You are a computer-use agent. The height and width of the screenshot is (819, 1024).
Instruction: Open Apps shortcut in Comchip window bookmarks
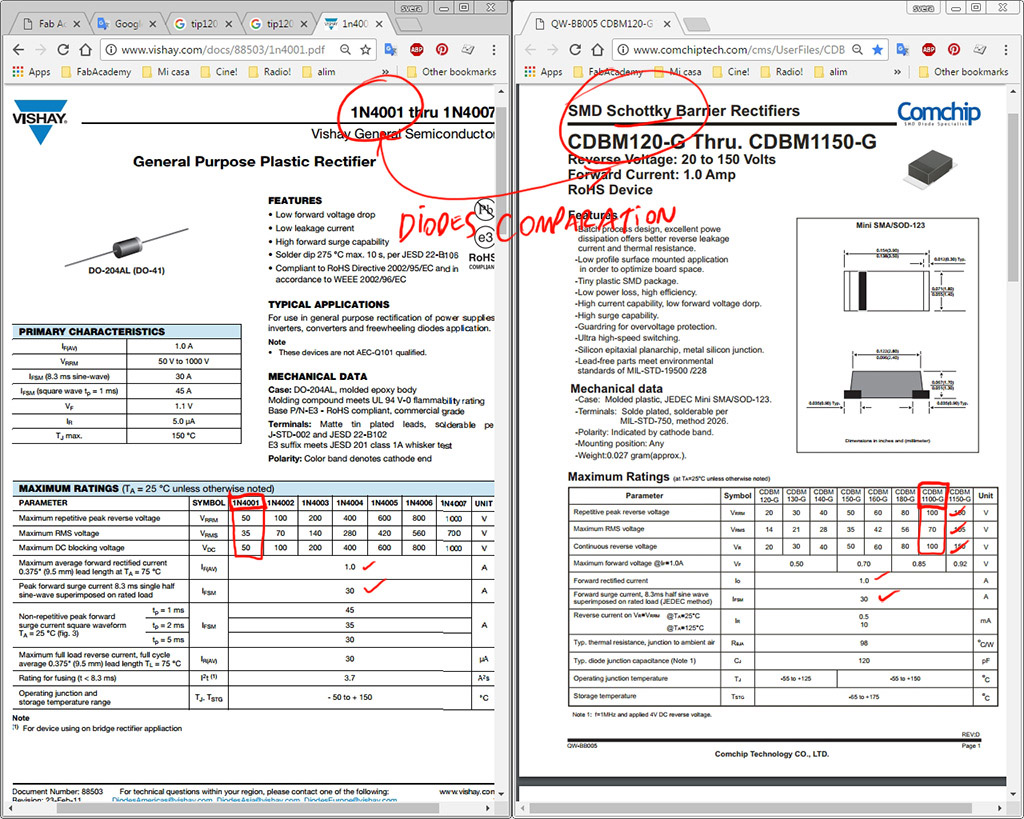click(543, 72)
